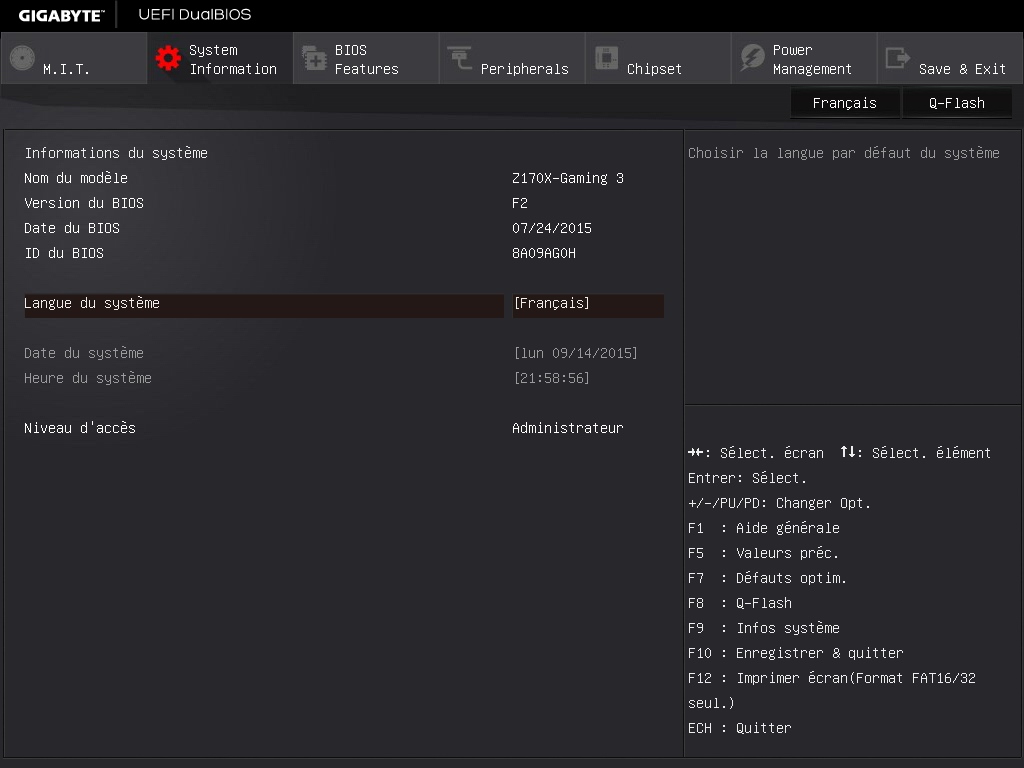Click the Power Management lightning icon
The image size is (1024, 768).
[x=752, y=58]
